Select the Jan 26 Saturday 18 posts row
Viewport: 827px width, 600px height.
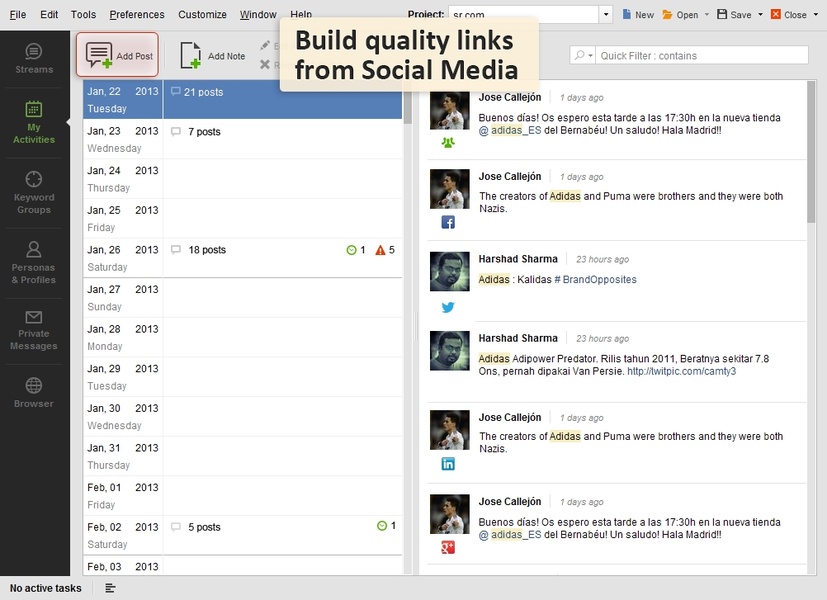click(243, 258)
